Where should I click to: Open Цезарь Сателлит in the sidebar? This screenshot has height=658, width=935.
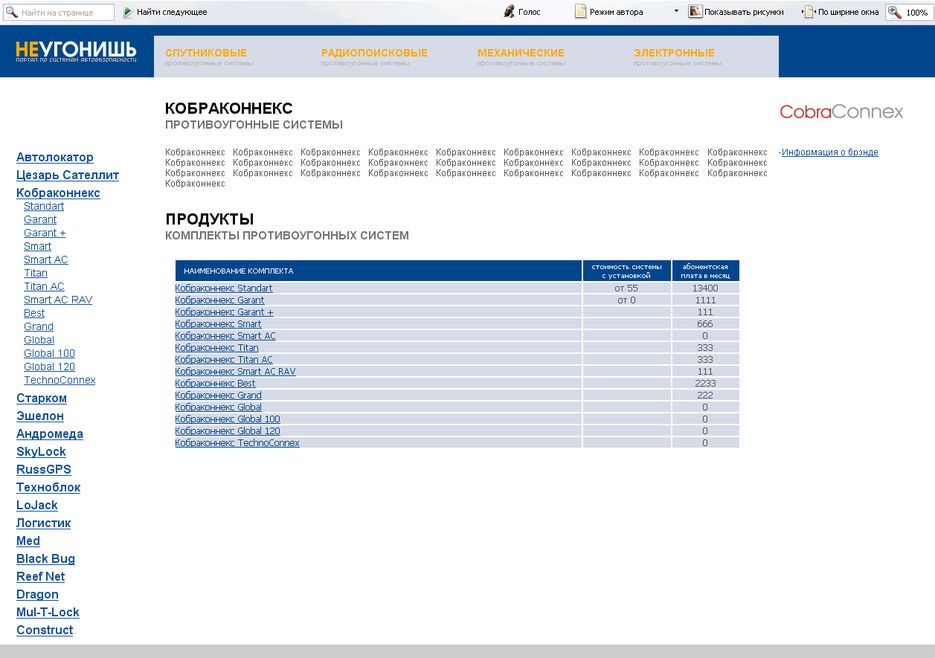[67, 175]
